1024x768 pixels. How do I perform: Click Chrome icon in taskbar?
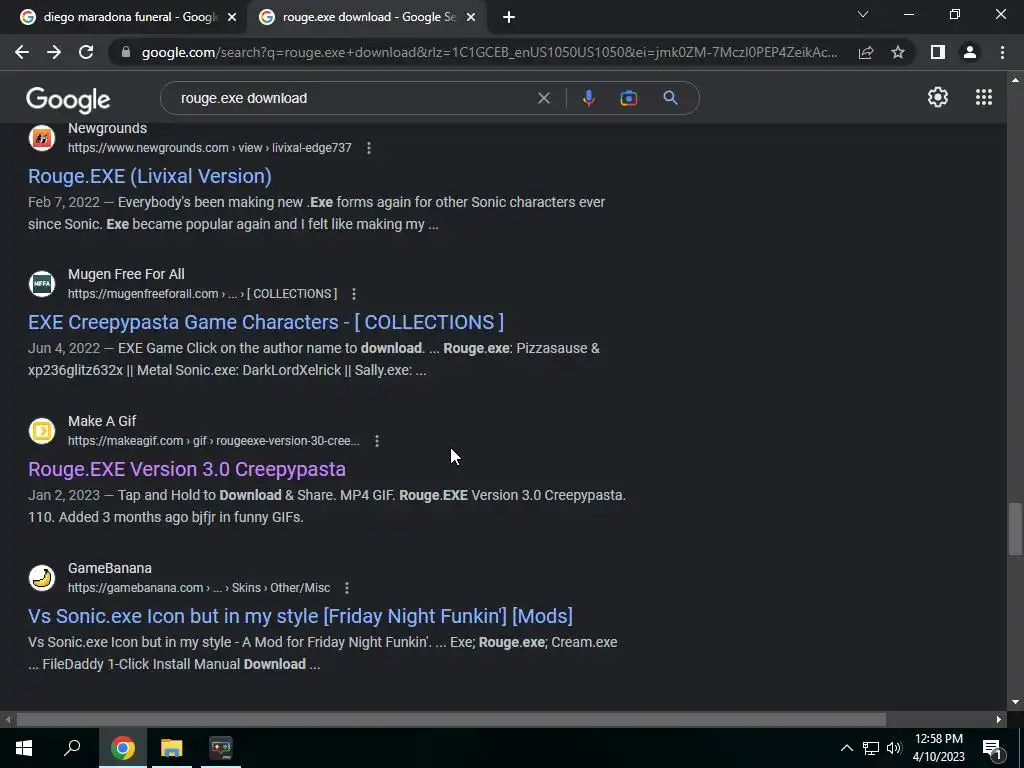click(x=122, y=748)
